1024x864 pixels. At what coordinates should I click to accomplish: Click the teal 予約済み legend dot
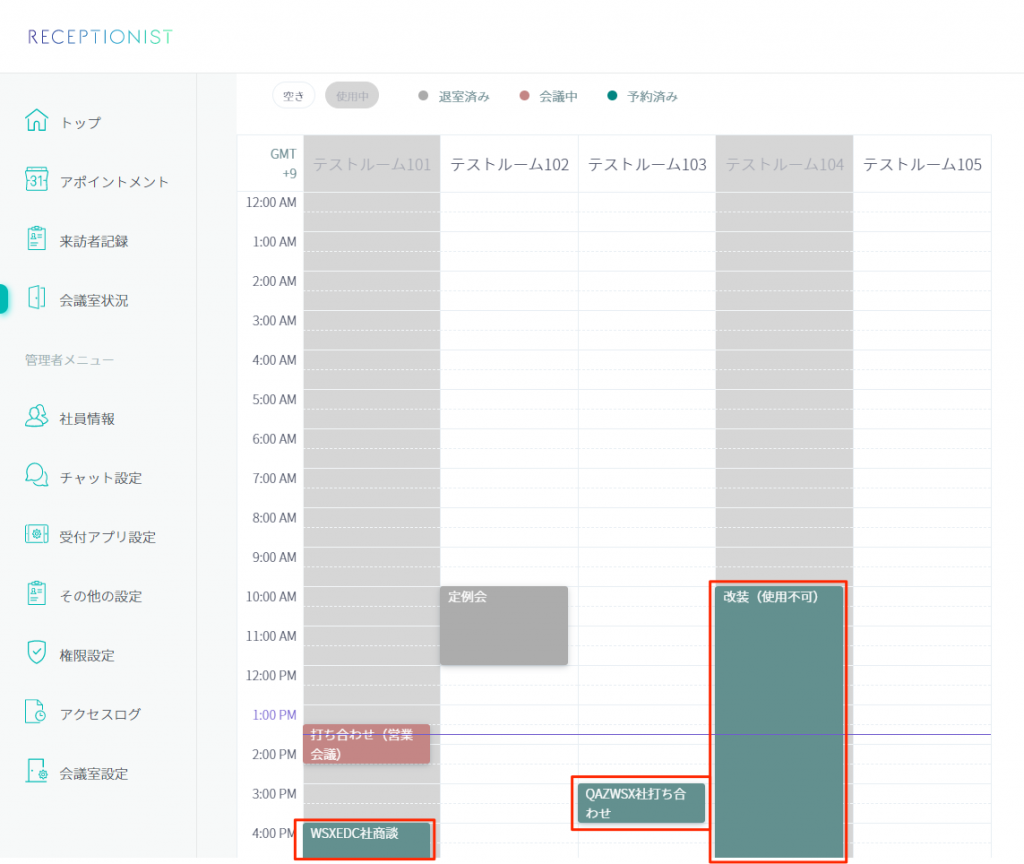point(612,95)
